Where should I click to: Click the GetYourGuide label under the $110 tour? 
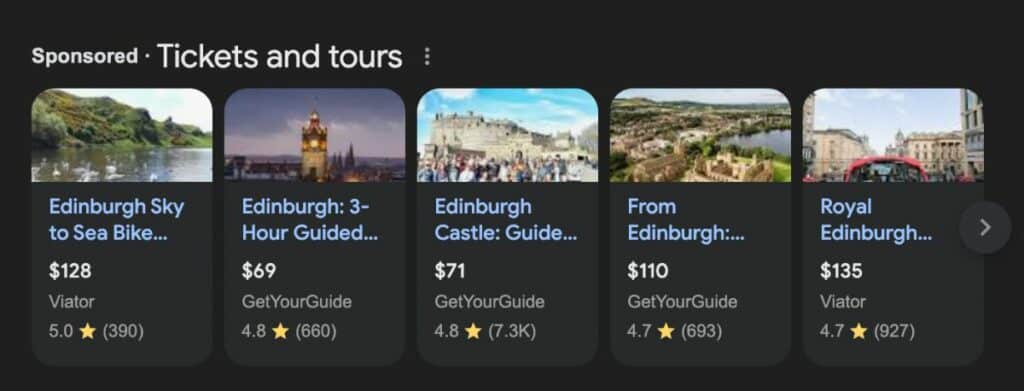click(682, 302)
